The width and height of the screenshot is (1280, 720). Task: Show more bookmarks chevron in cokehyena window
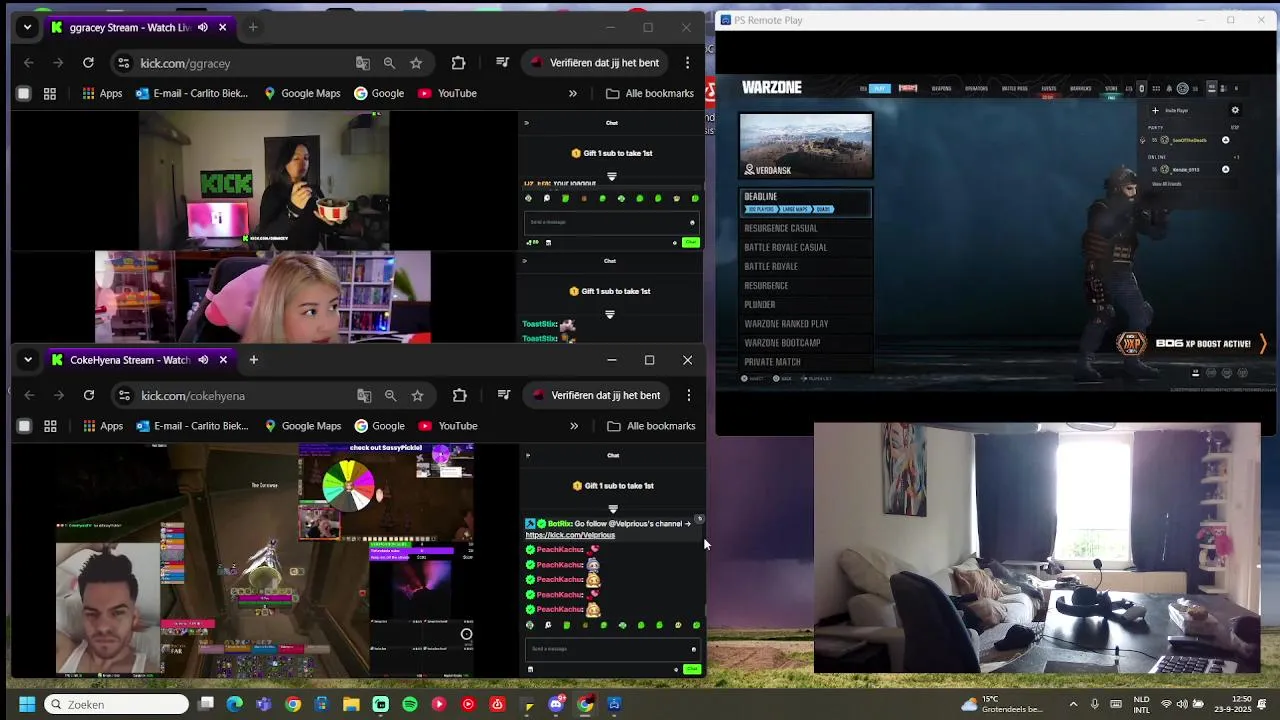pos(574,426)
